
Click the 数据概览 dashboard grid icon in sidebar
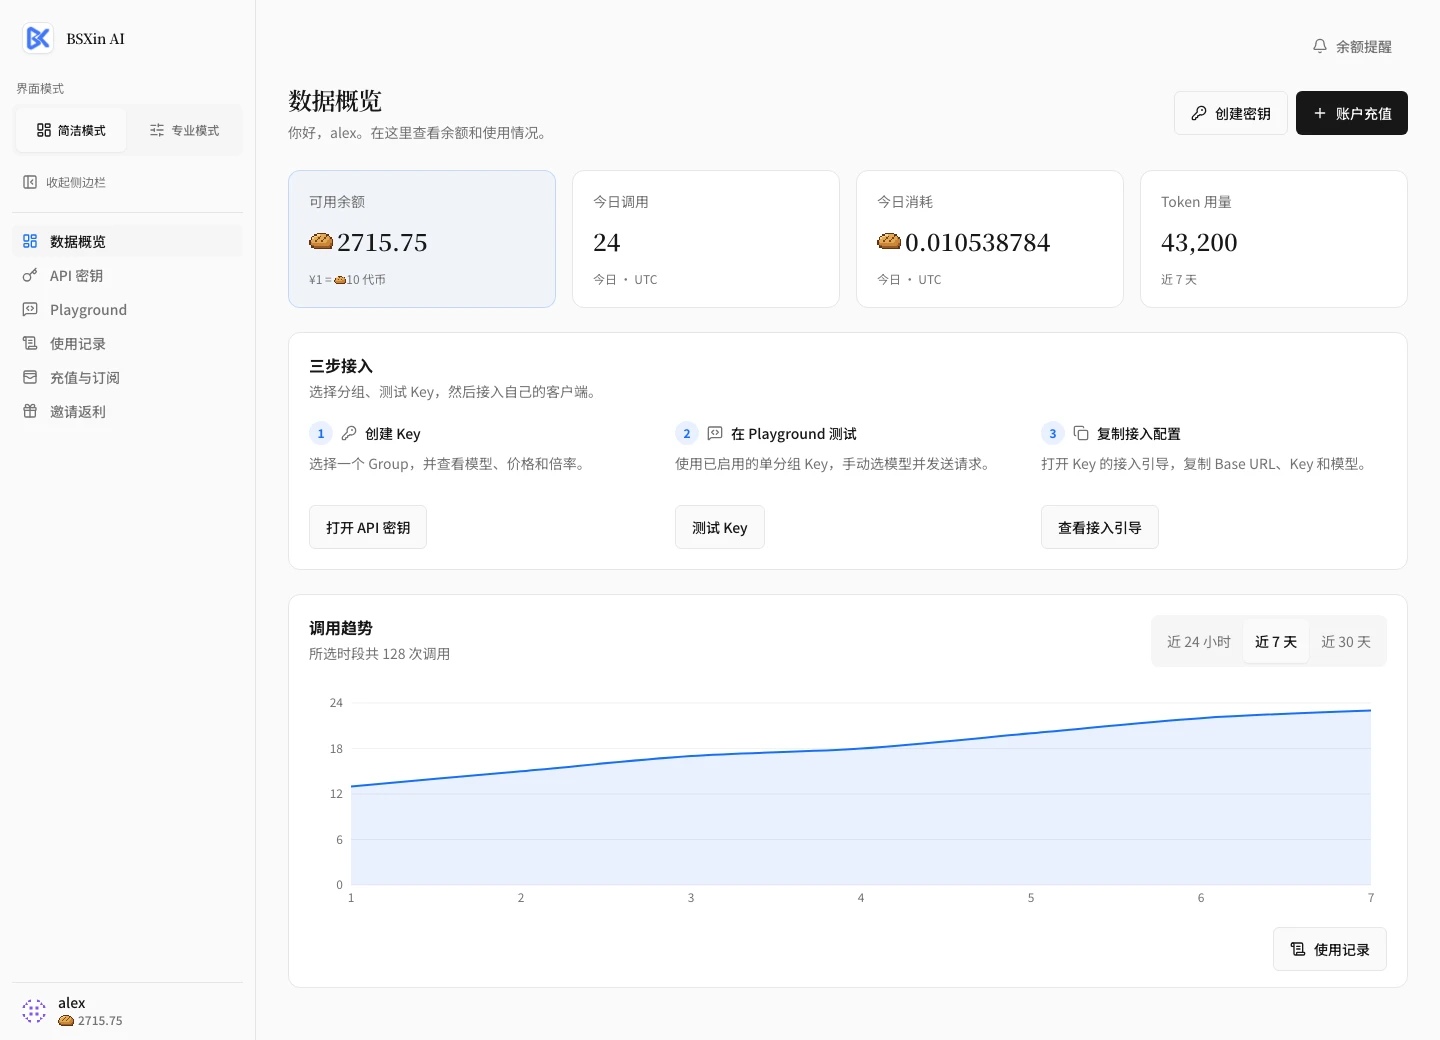(30, 241)
